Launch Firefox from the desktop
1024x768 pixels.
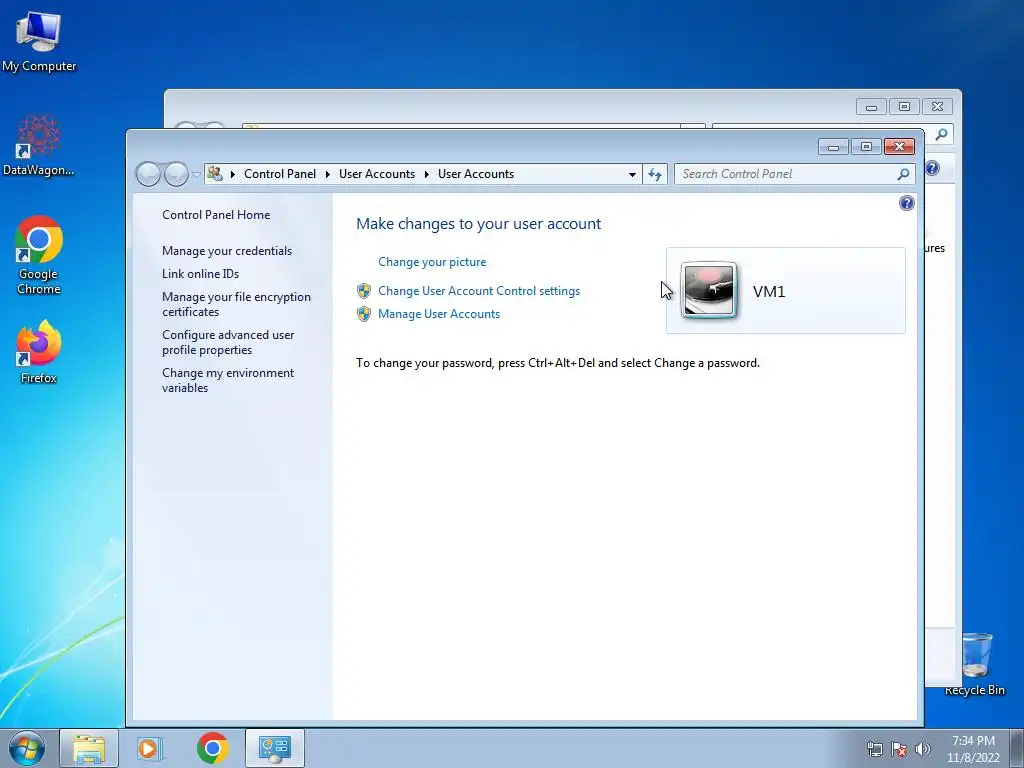tap(39, 351)
